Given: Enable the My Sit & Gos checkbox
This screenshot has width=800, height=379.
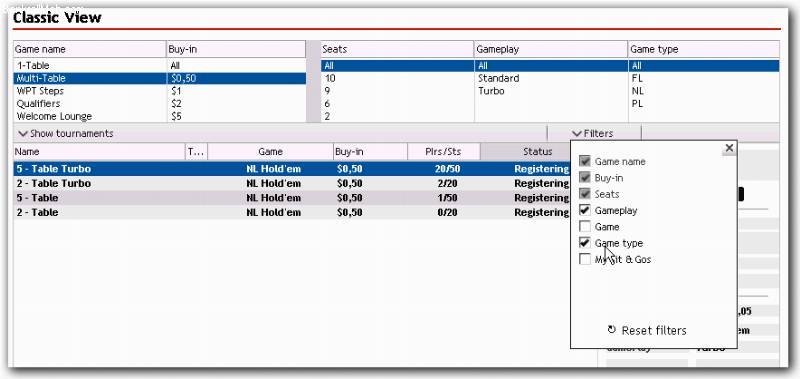Looking at the screenshot, I should [585, 259].
